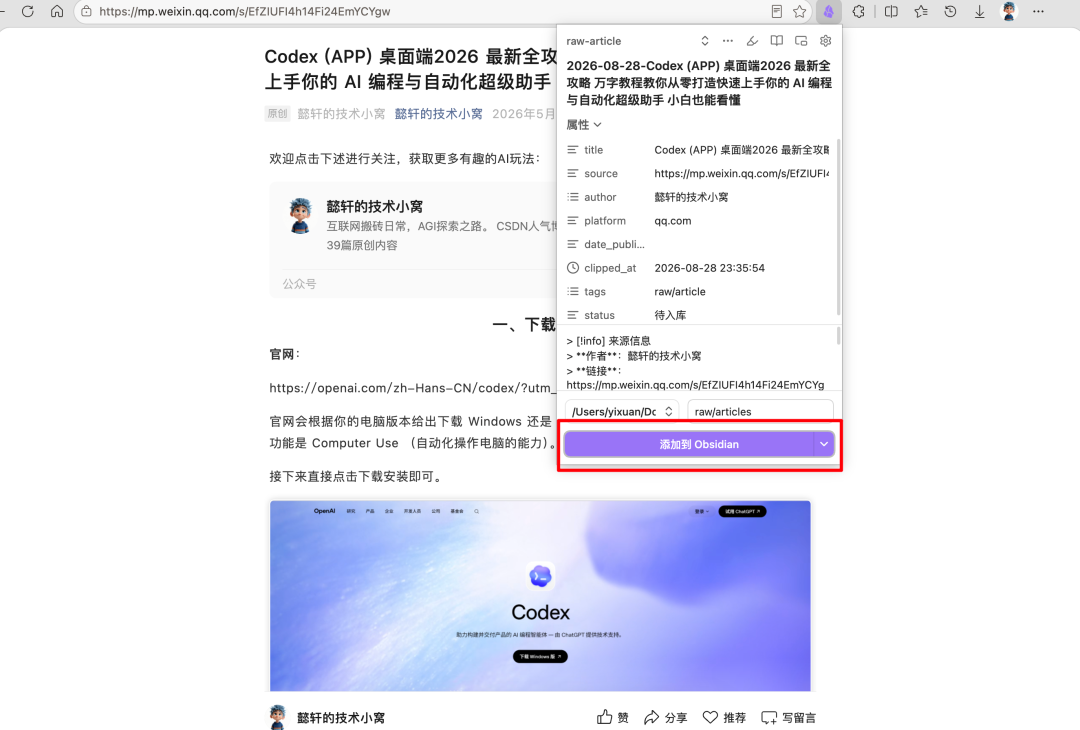Click the clipped_at clock property icon
1080x730 pixels.
click(x=572, y=268)
